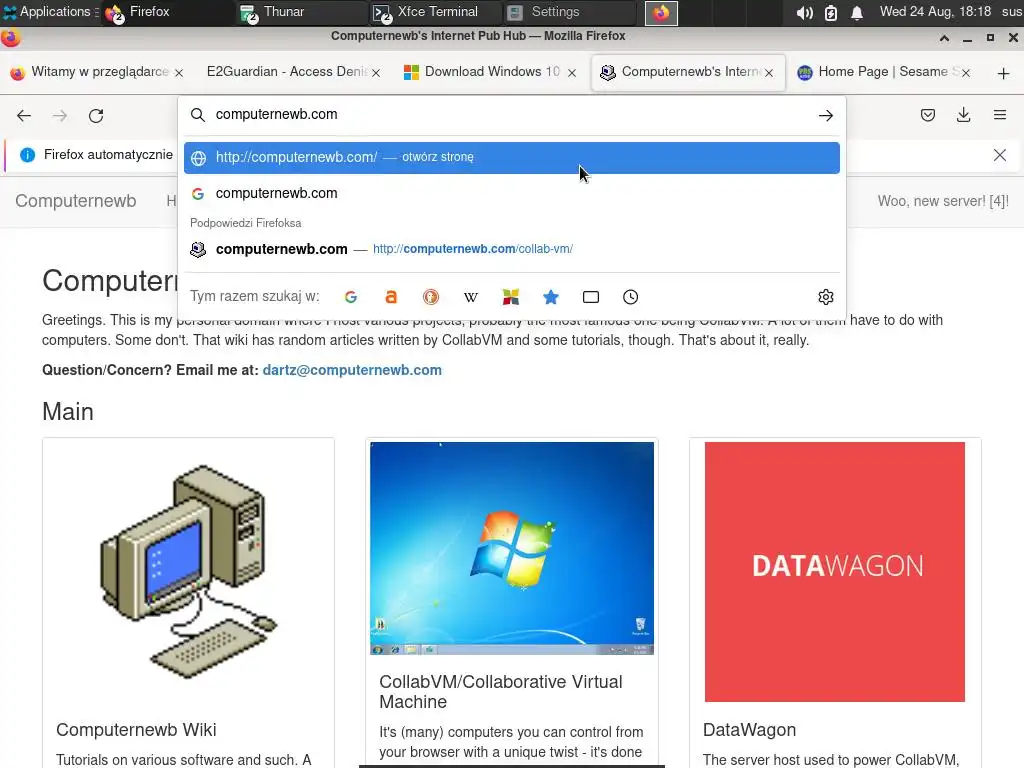1024x768 pixels.
Task: Open the Firefox hamburger menu
Action: (x=1000, y=116)
